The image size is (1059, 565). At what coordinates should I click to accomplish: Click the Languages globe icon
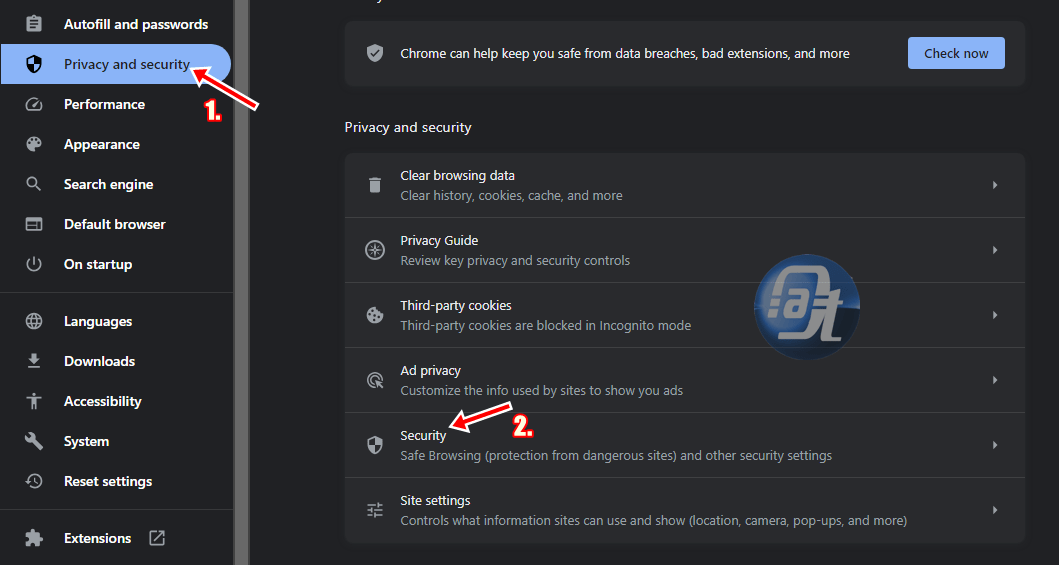point(33,321)
